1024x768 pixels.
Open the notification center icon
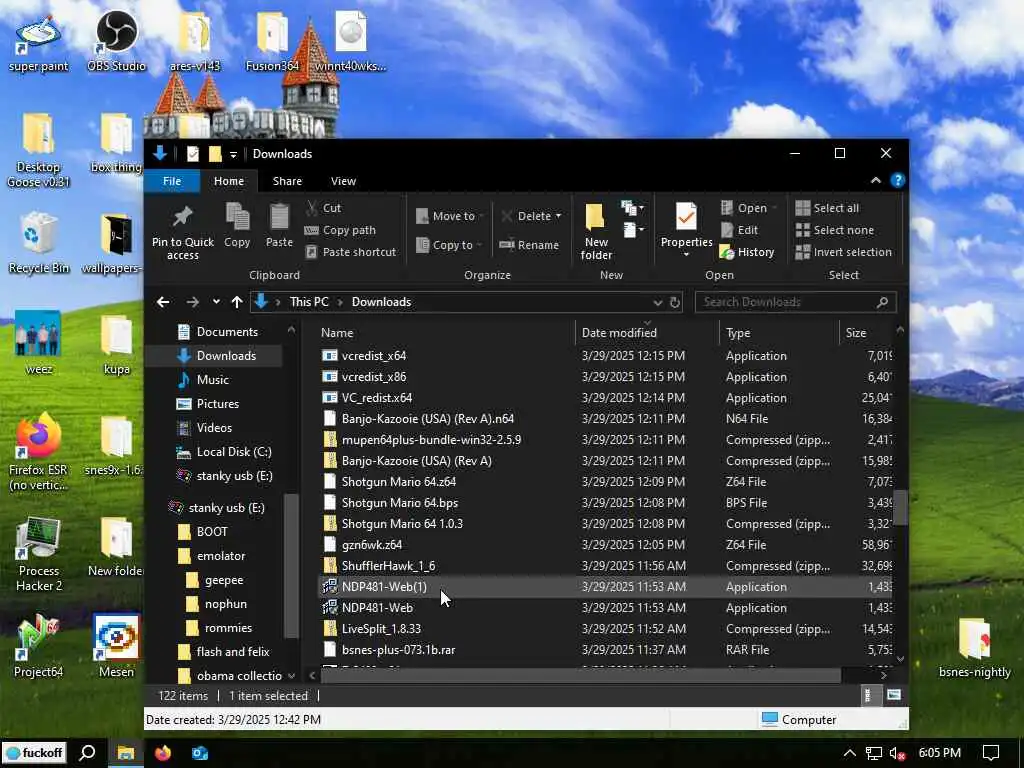[x=991, y=753]
